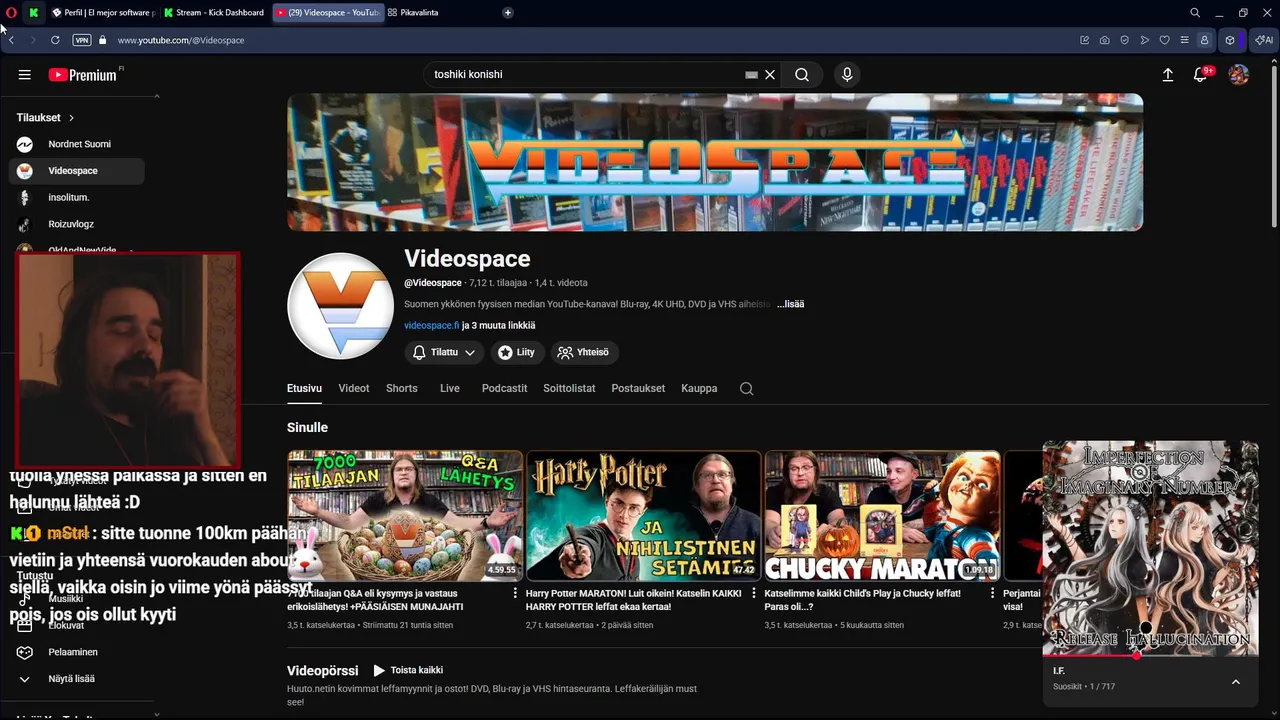This screenshot has height=720, width=1280.
Task: View site security lock info
Action: (102, 40)
